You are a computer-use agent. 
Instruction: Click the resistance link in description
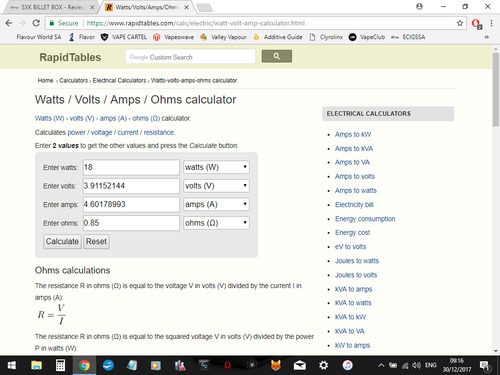point(159,132)
